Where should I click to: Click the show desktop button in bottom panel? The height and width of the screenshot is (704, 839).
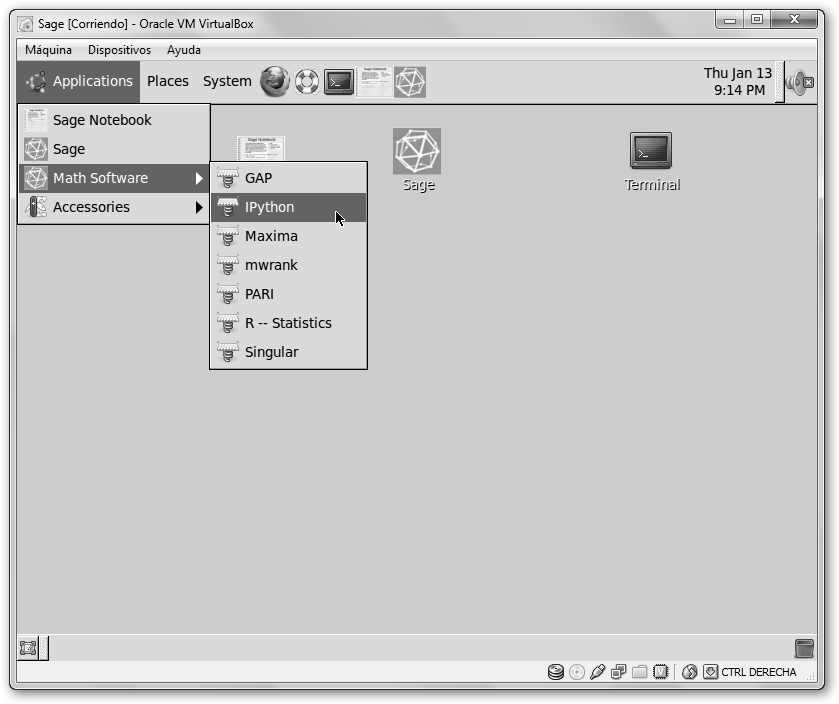point(29,648)
